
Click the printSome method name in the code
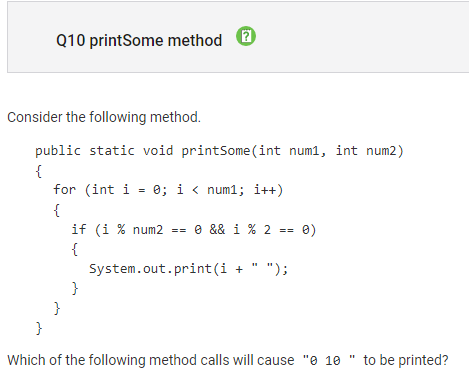pyautogui.click(x=216, y=151)
